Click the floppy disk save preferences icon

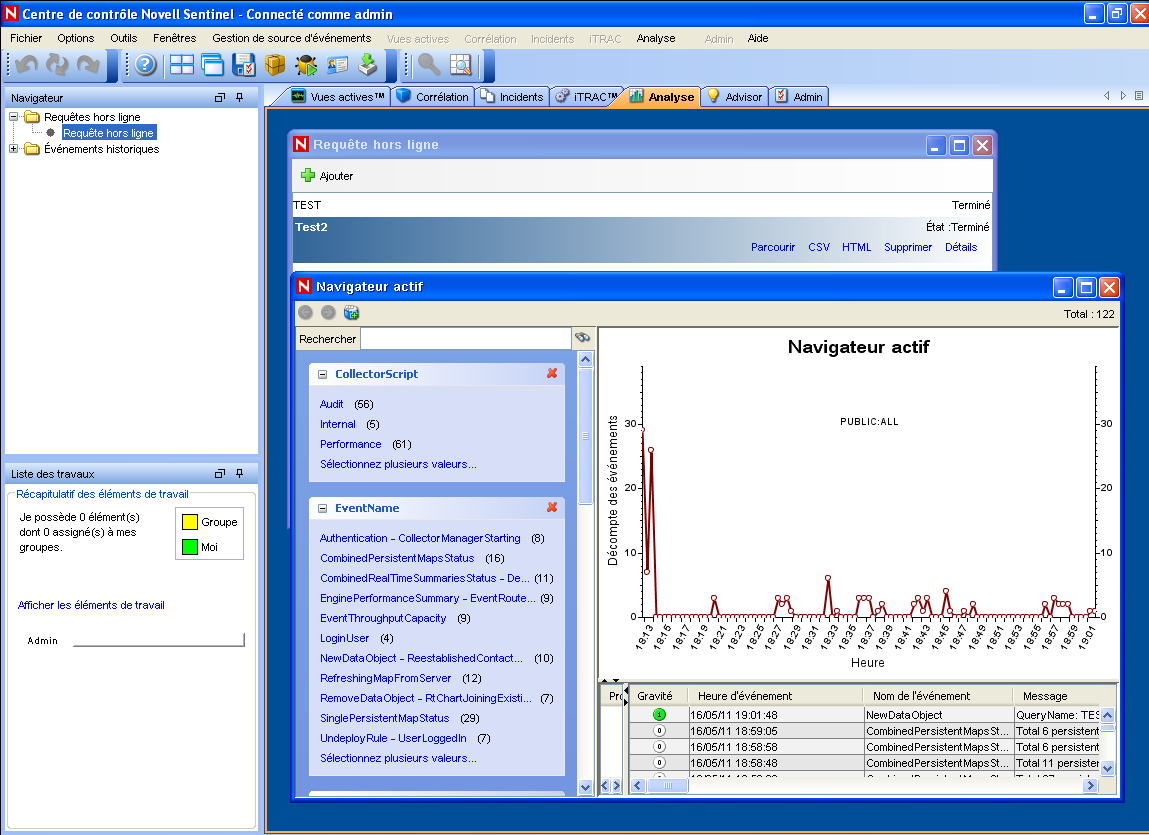[x=243, y=65]
